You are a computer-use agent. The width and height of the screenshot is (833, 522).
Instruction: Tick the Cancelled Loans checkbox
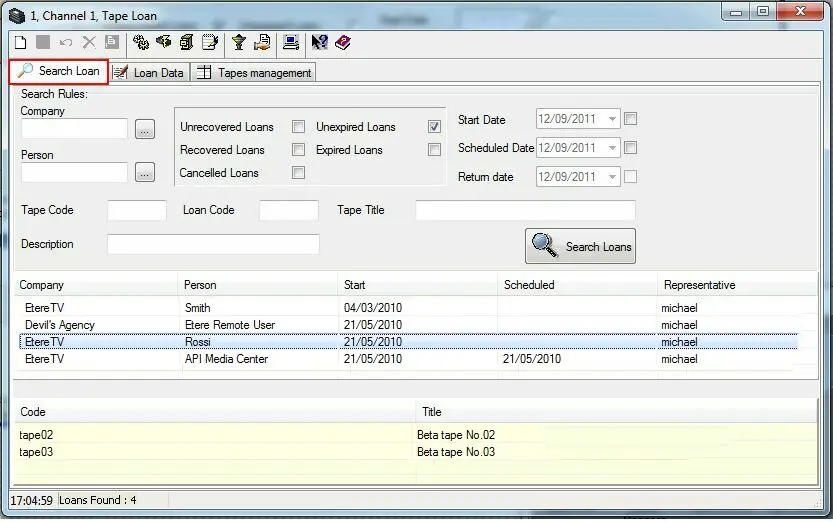298,173
